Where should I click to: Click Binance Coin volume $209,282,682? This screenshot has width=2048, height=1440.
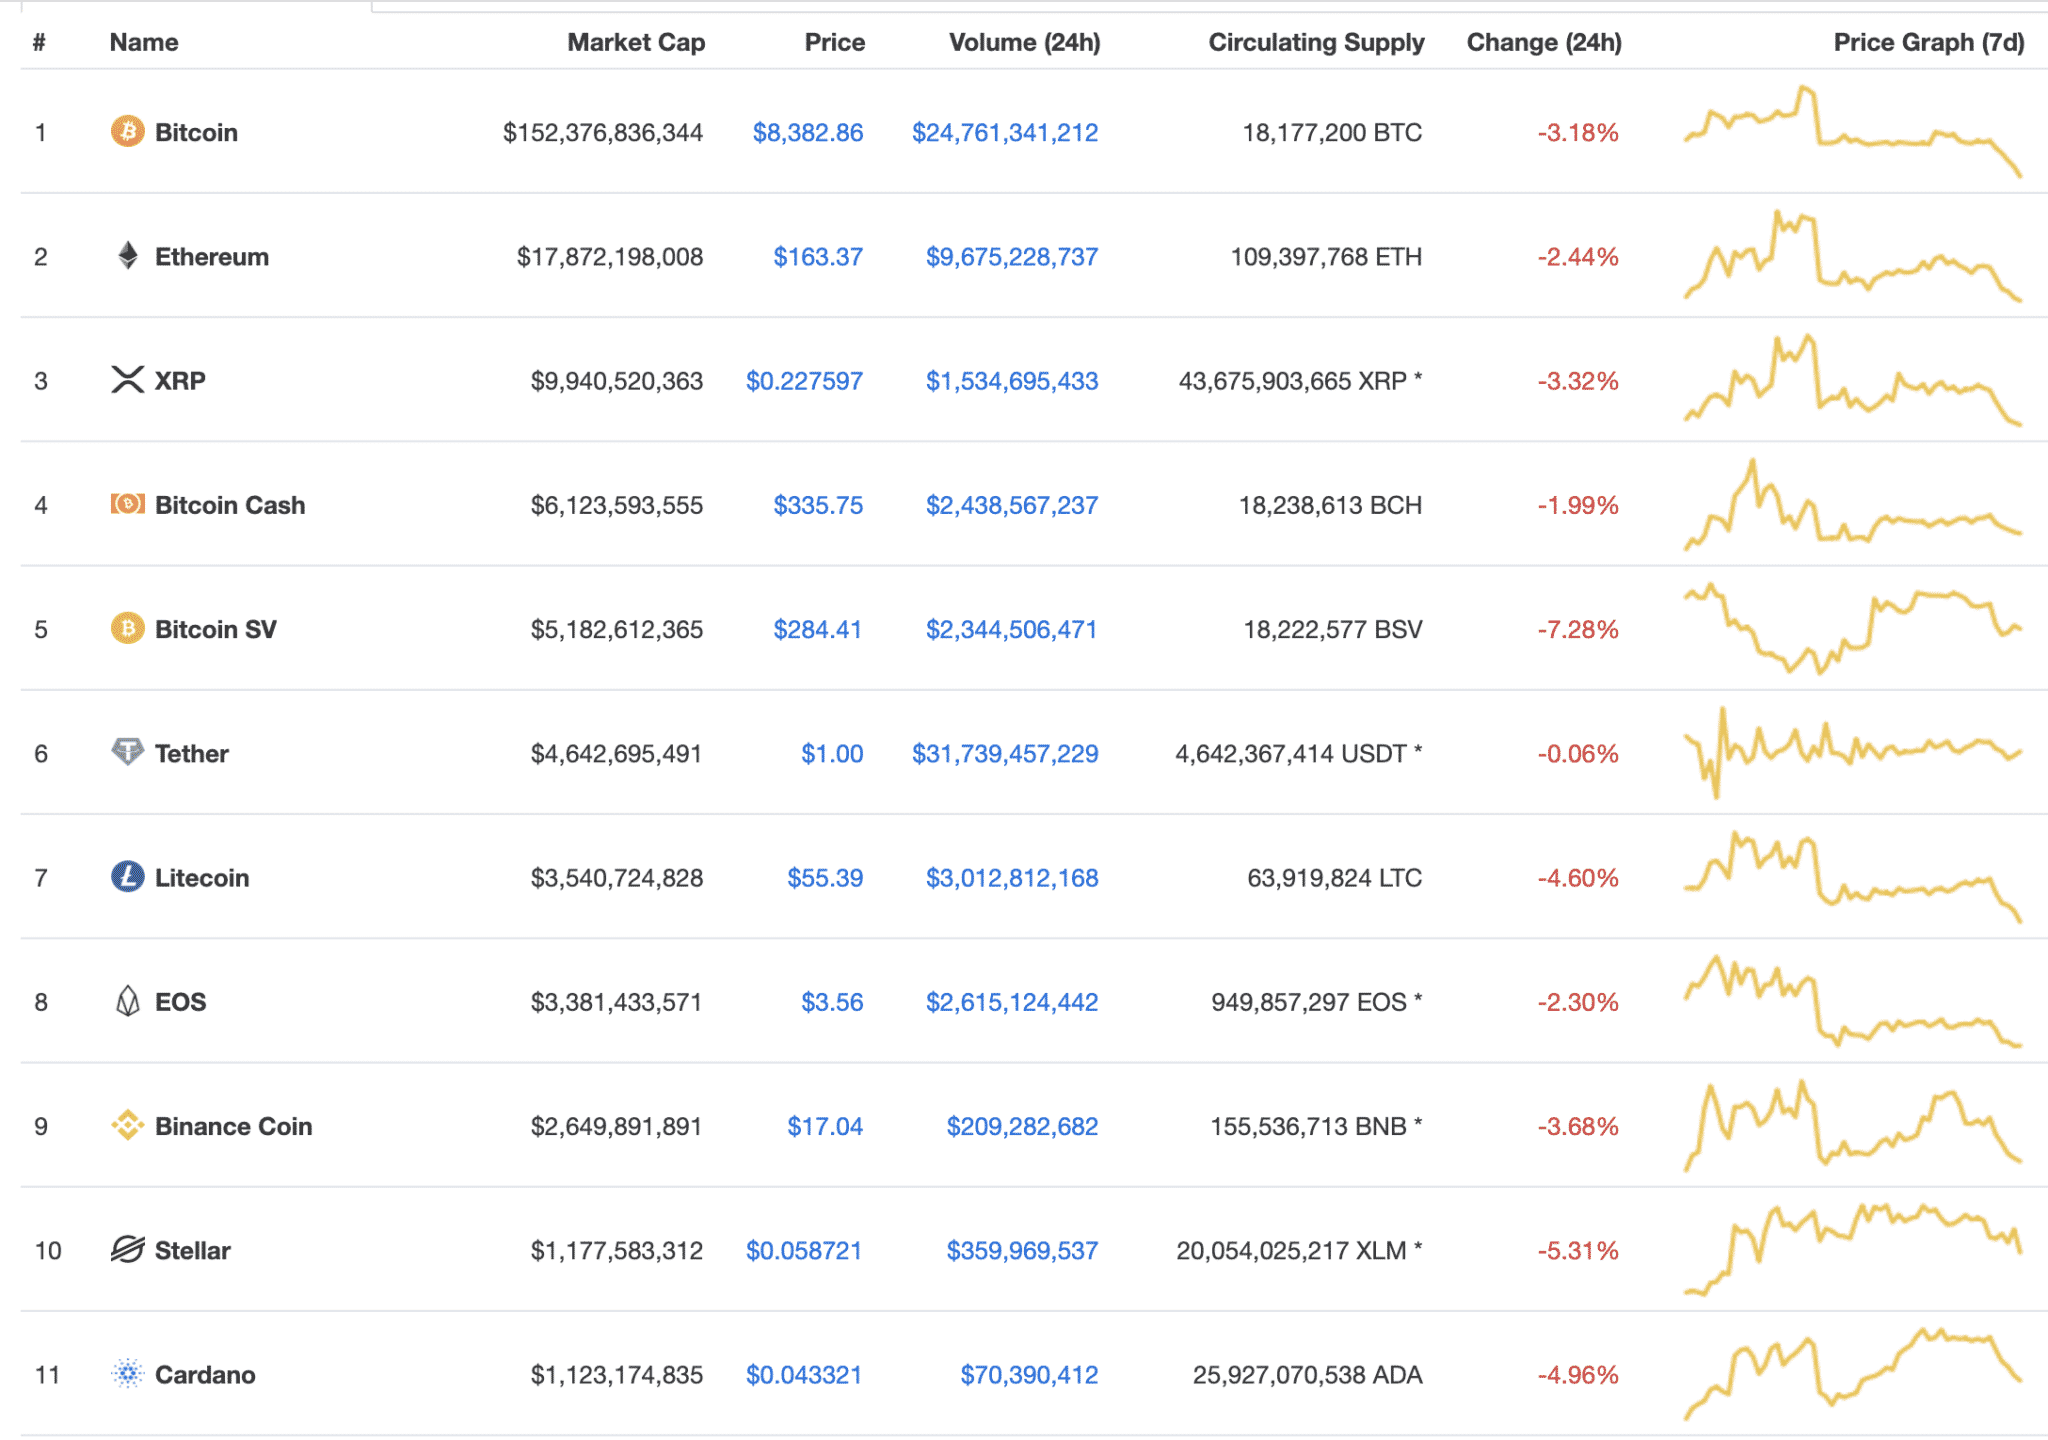[1022, 1126]
